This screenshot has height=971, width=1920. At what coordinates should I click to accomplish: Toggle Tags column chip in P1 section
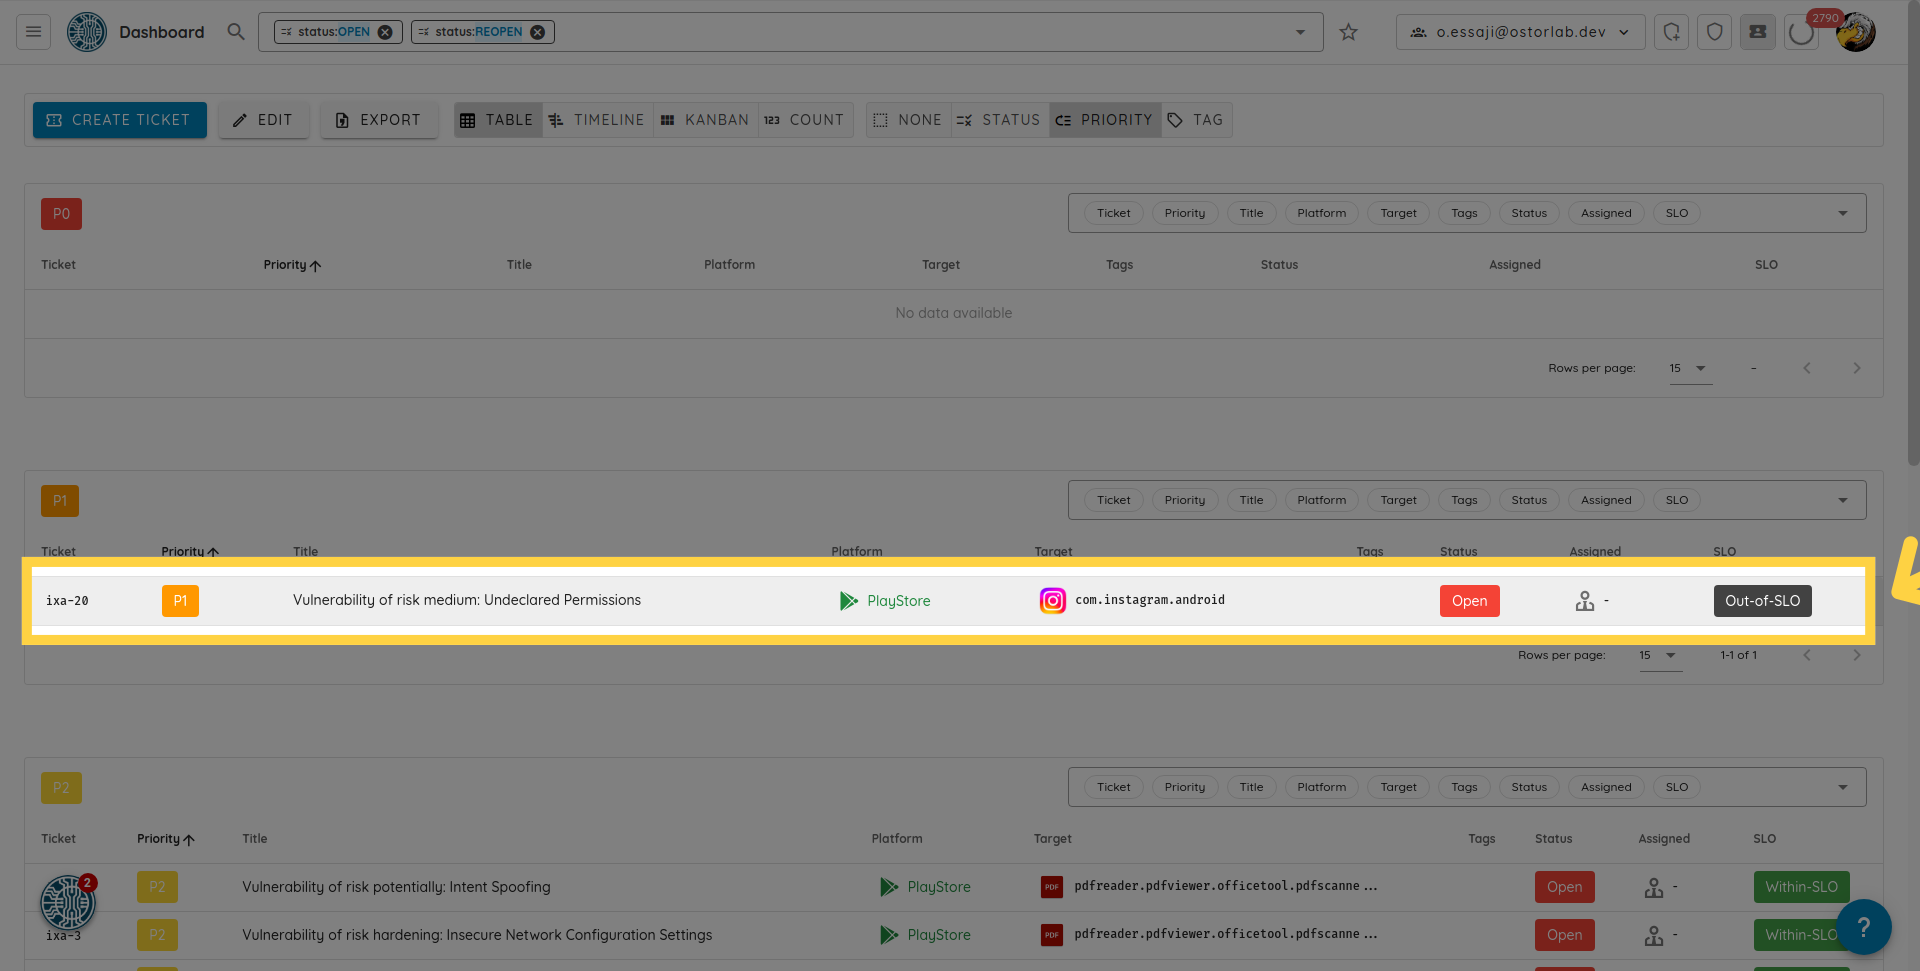coord(1464,500)
